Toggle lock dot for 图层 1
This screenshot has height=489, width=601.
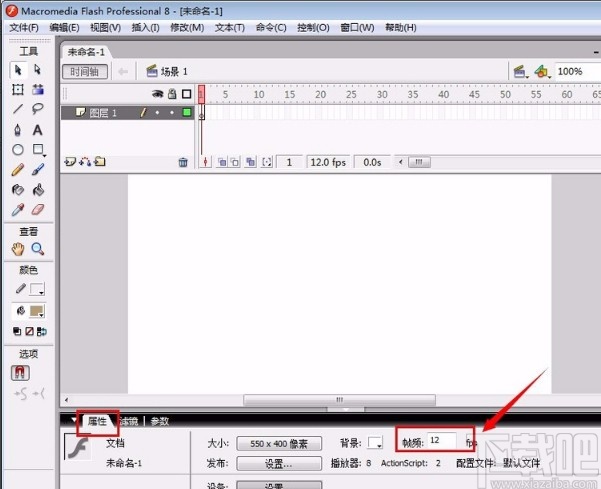172,112
